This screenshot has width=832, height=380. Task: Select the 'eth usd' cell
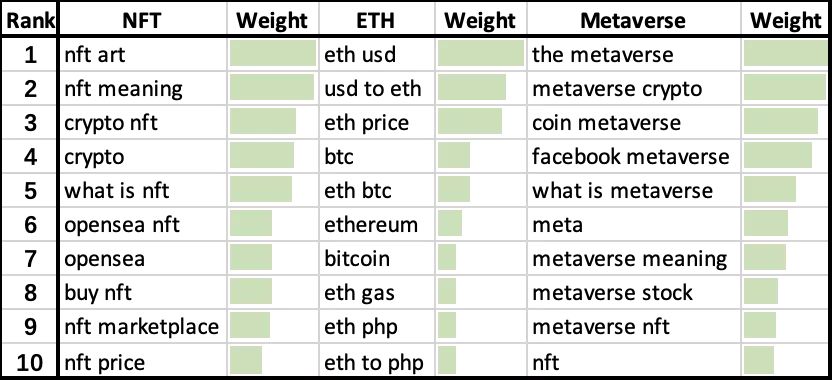[x=376, y=54]
